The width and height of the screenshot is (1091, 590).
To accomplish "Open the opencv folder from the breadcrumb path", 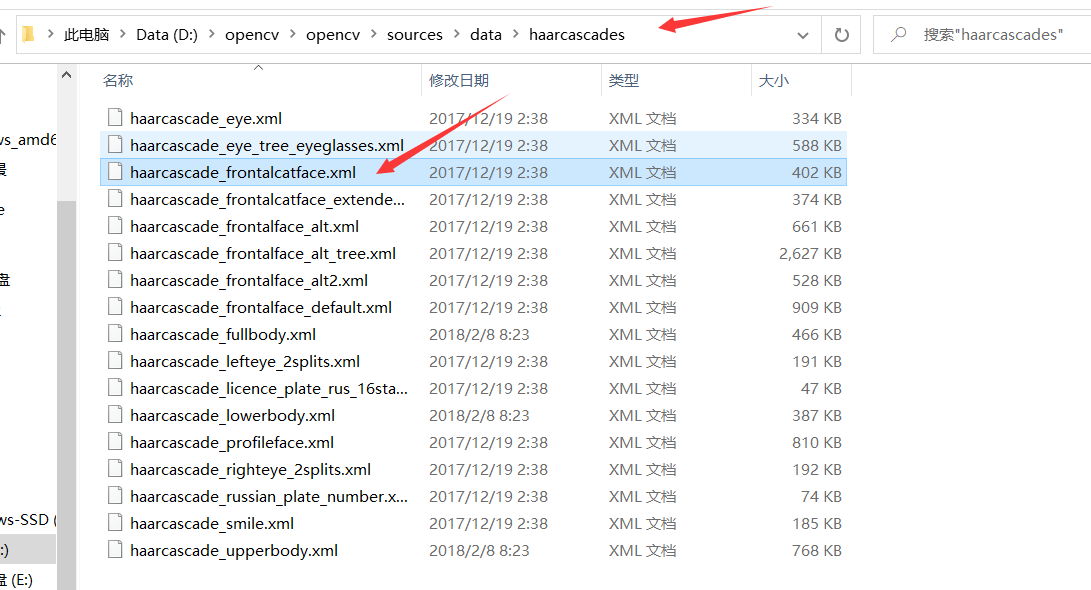I will [x=252, y=33].
